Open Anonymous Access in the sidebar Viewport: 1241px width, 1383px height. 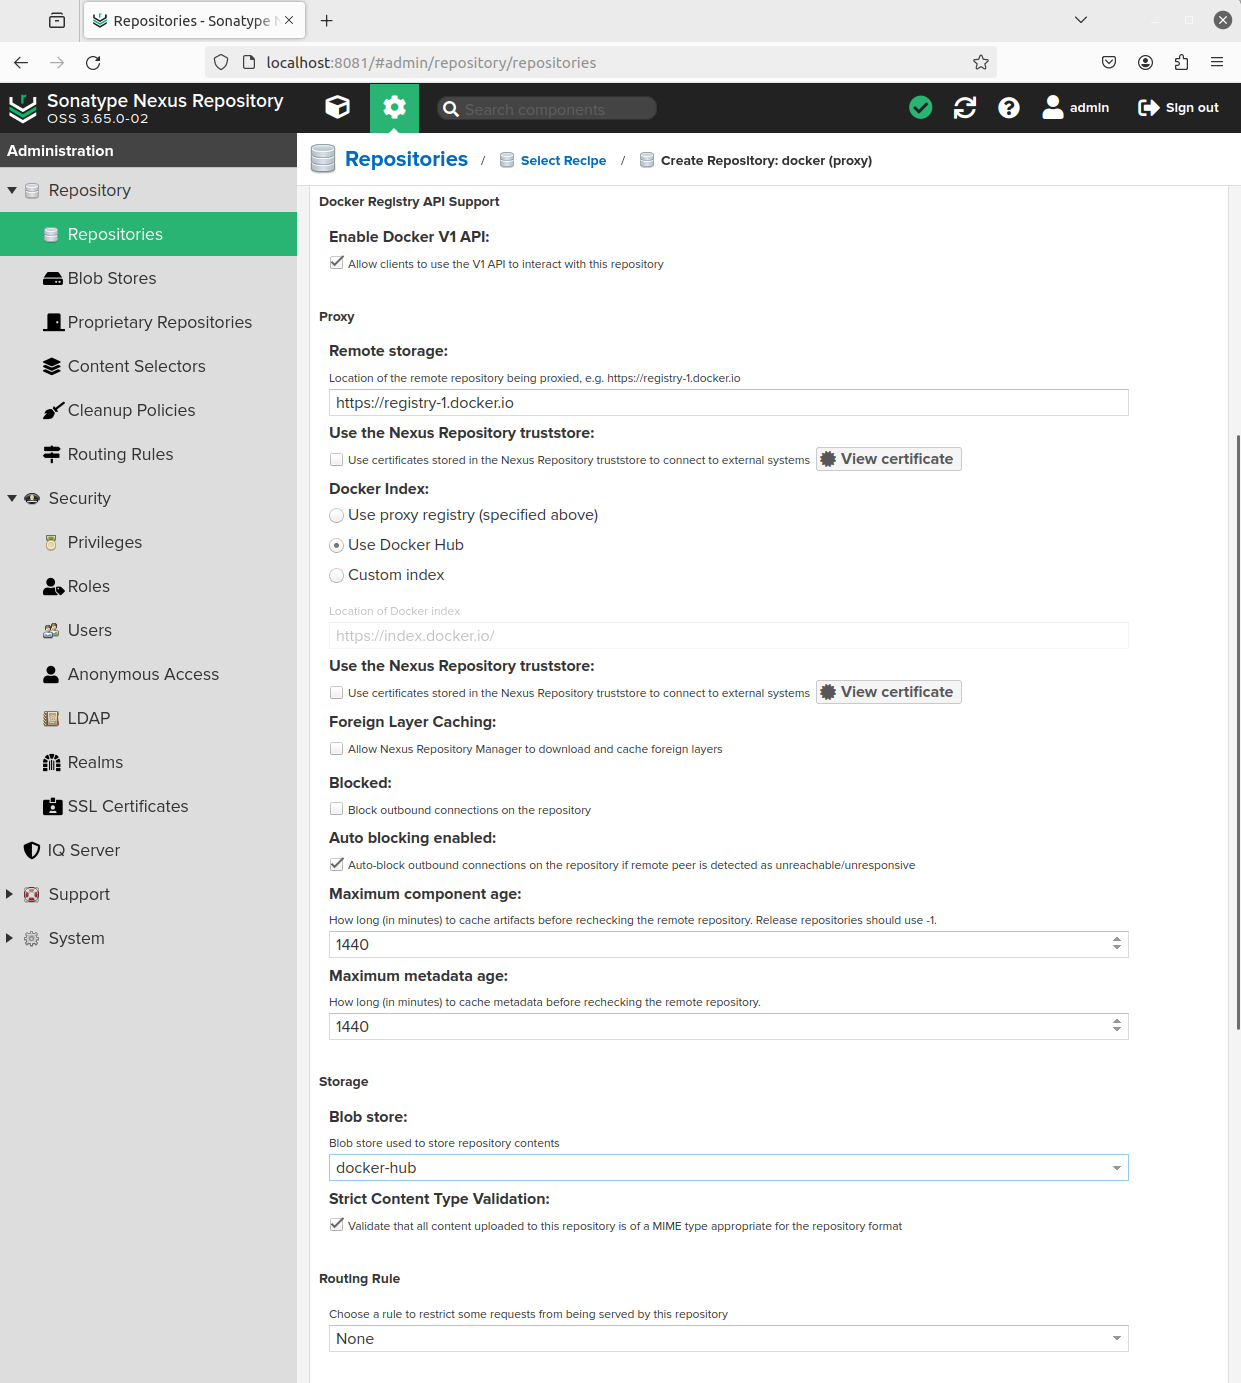pyautogui.click(x=148, y=674)
